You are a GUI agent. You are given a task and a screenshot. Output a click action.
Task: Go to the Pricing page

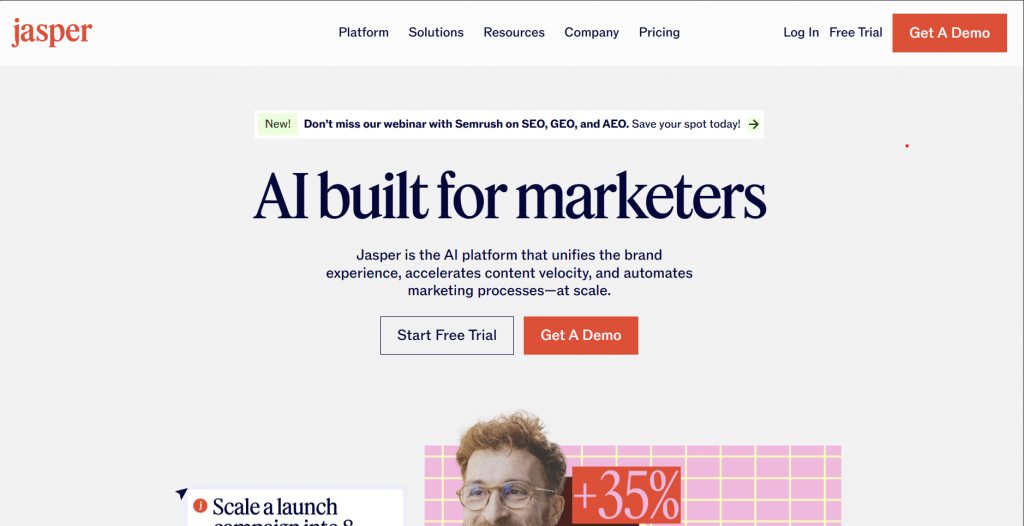[x=659, y=32]
